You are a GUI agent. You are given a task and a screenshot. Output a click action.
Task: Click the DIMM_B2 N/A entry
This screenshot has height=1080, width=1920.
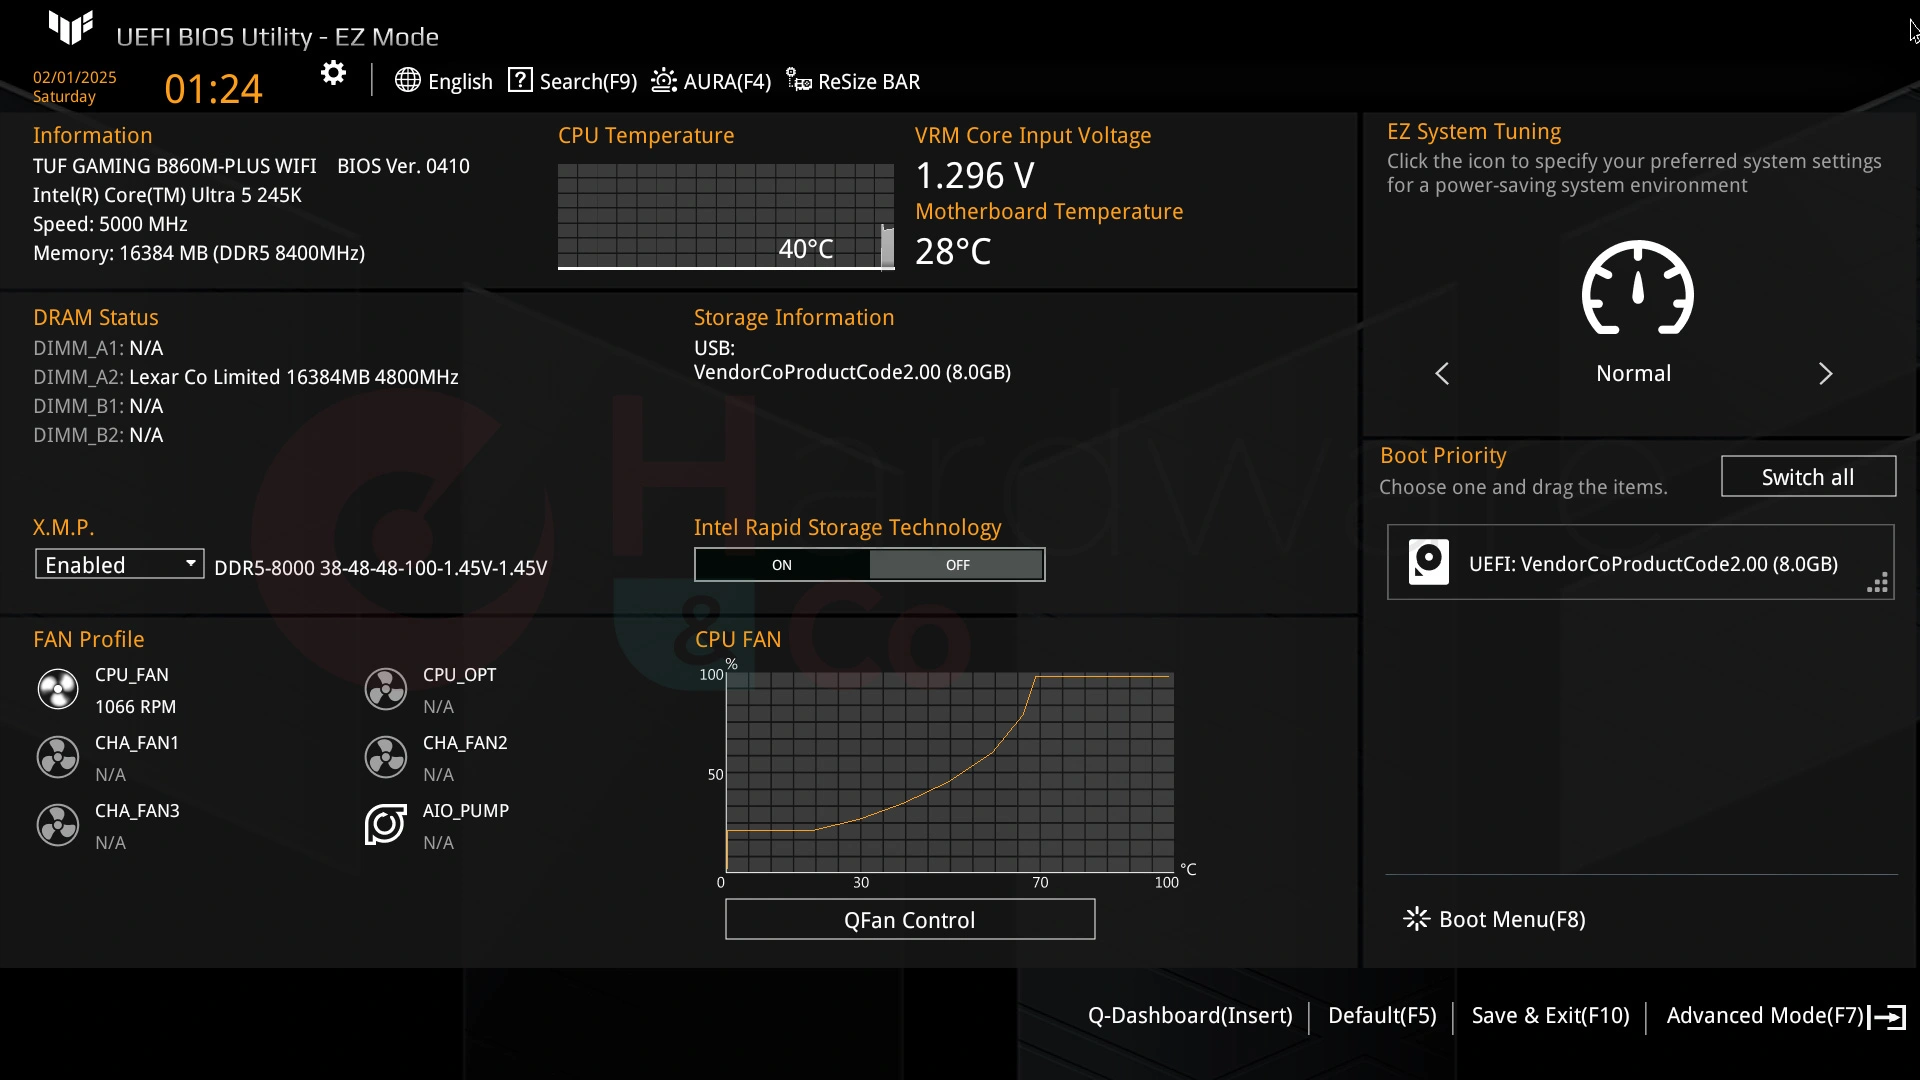tap(98, 435)
